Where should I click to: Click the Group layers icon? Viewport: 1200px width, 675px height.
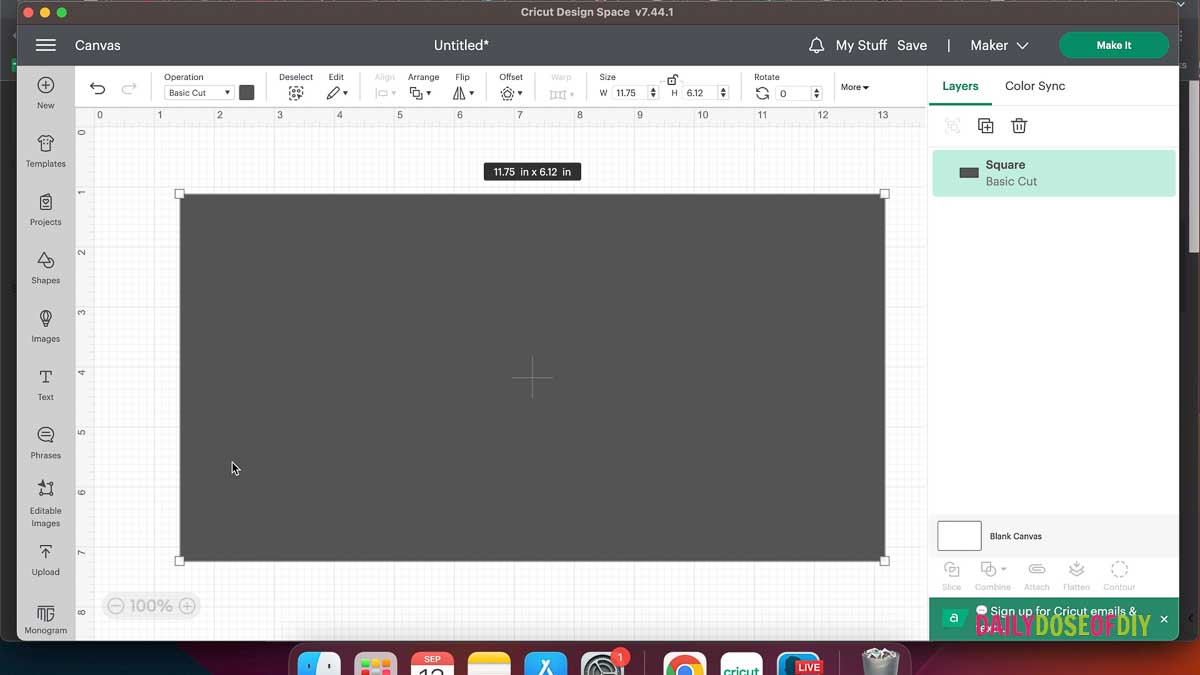pyautogui.click(x=952, y=126)
